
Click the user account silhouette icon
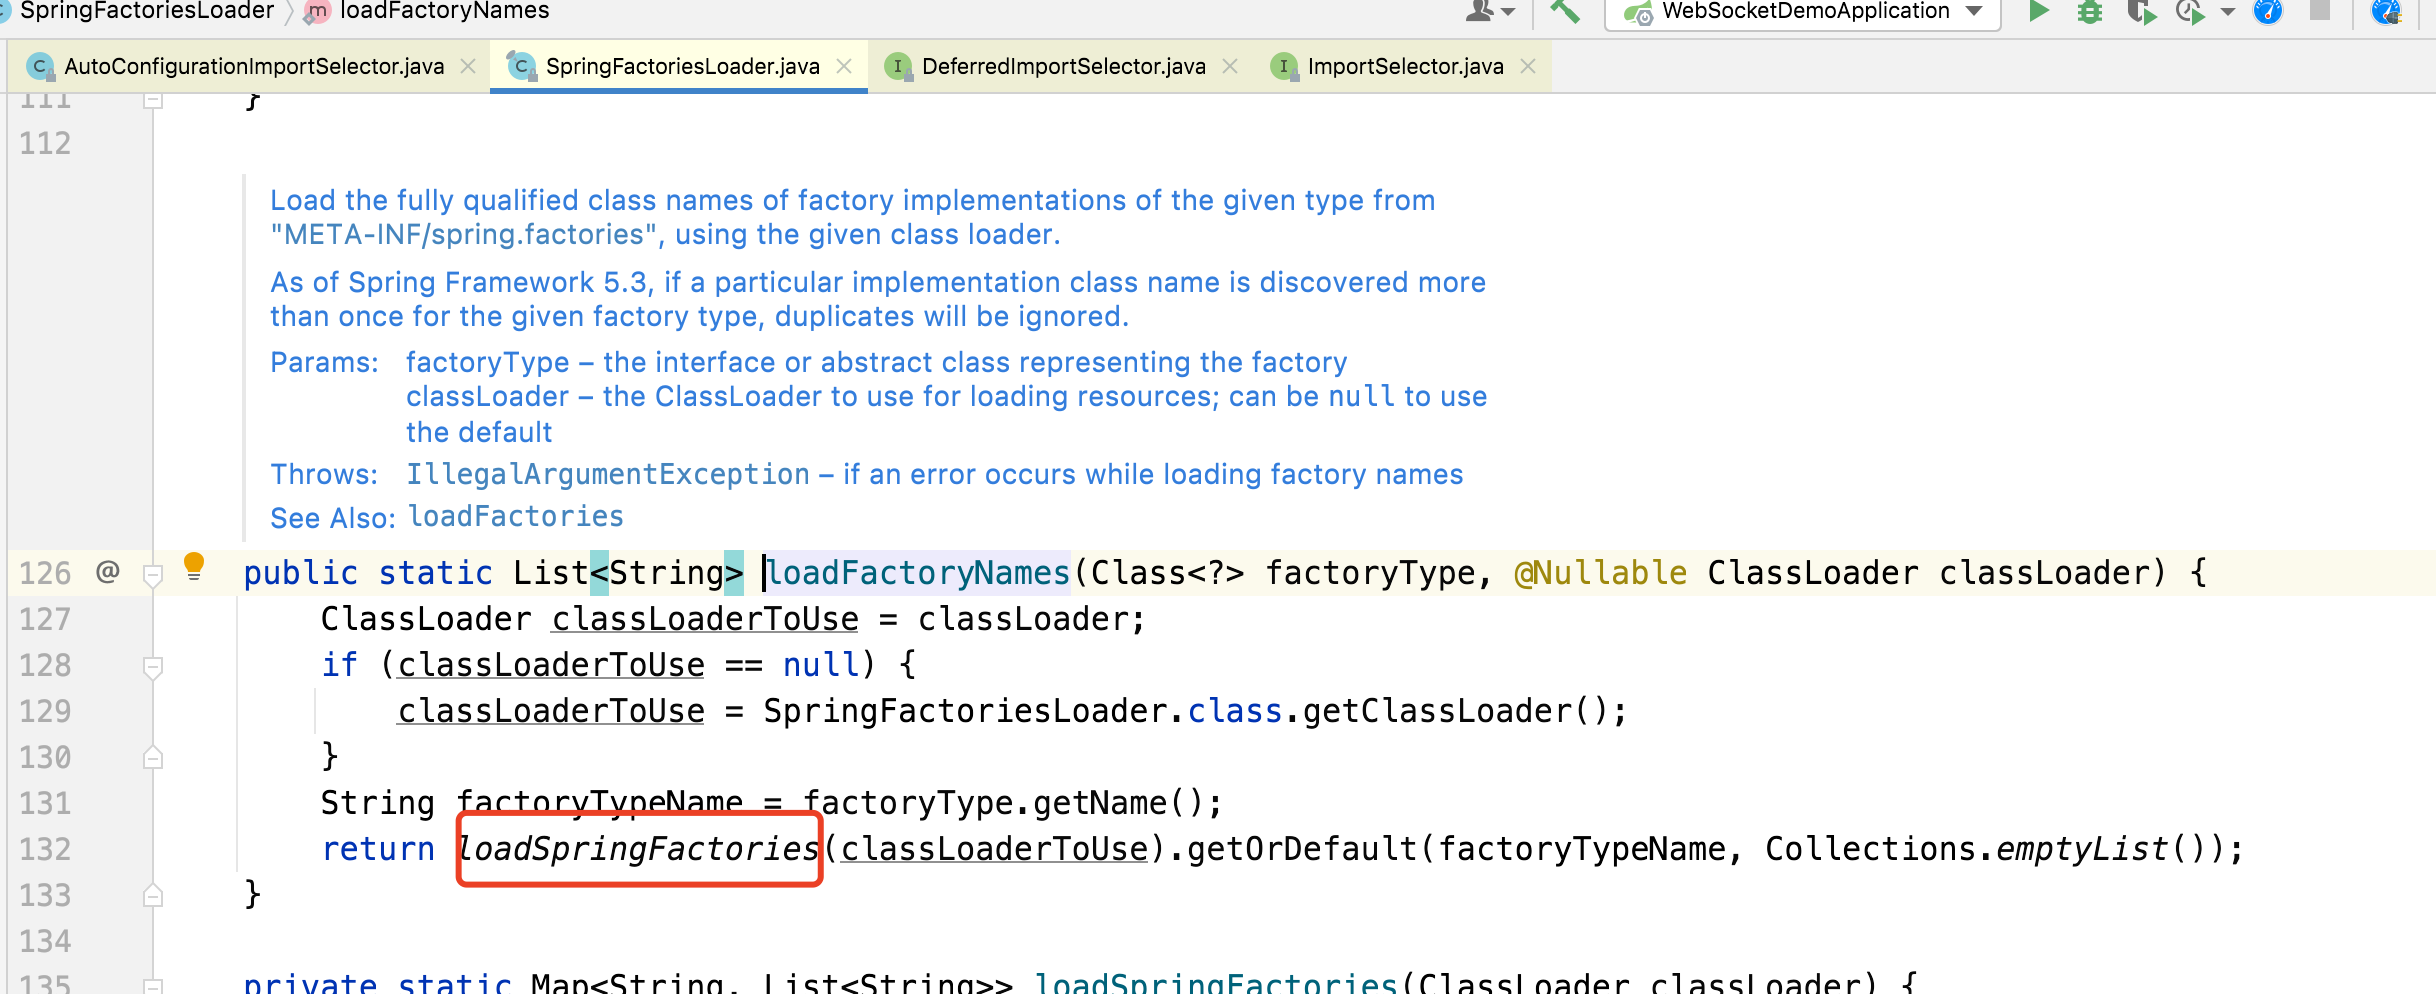tap(1479, 10)
